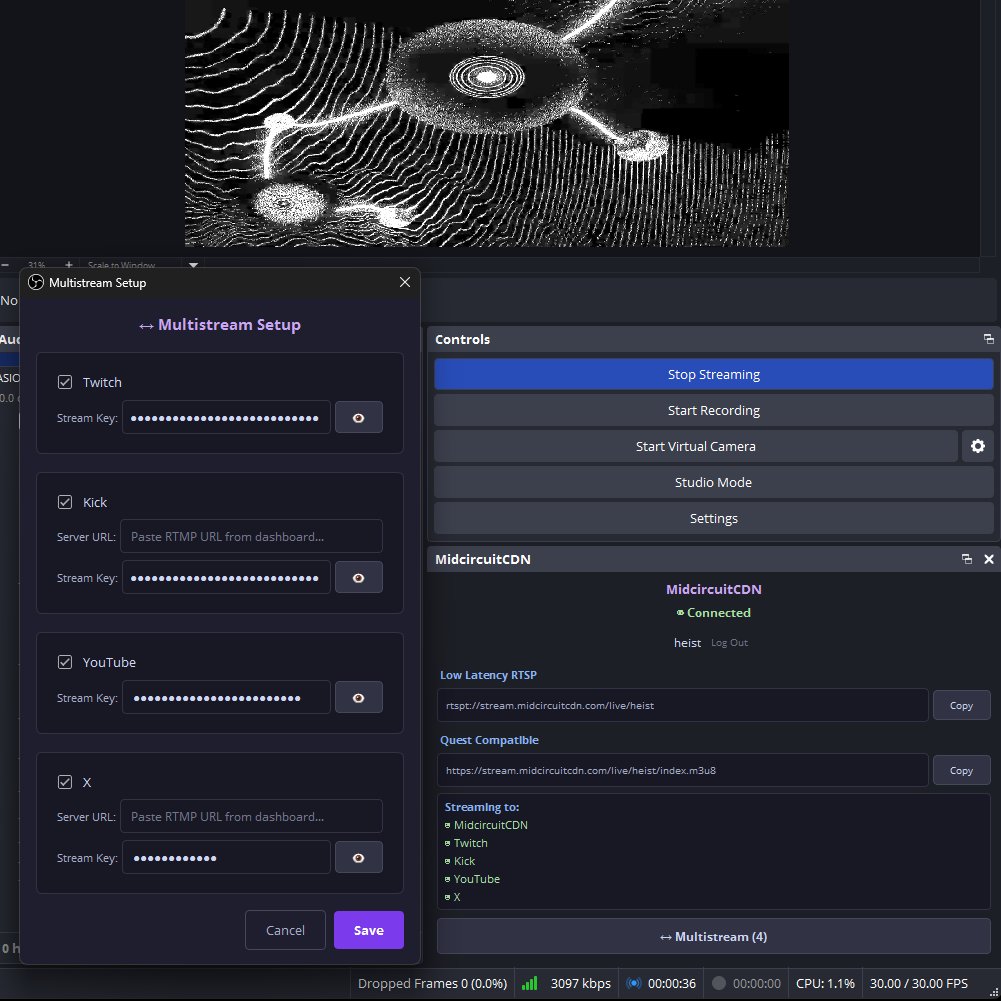Uncheck the X platform checkbox
Screen dimensions: 1001x1001
(64, 782)
